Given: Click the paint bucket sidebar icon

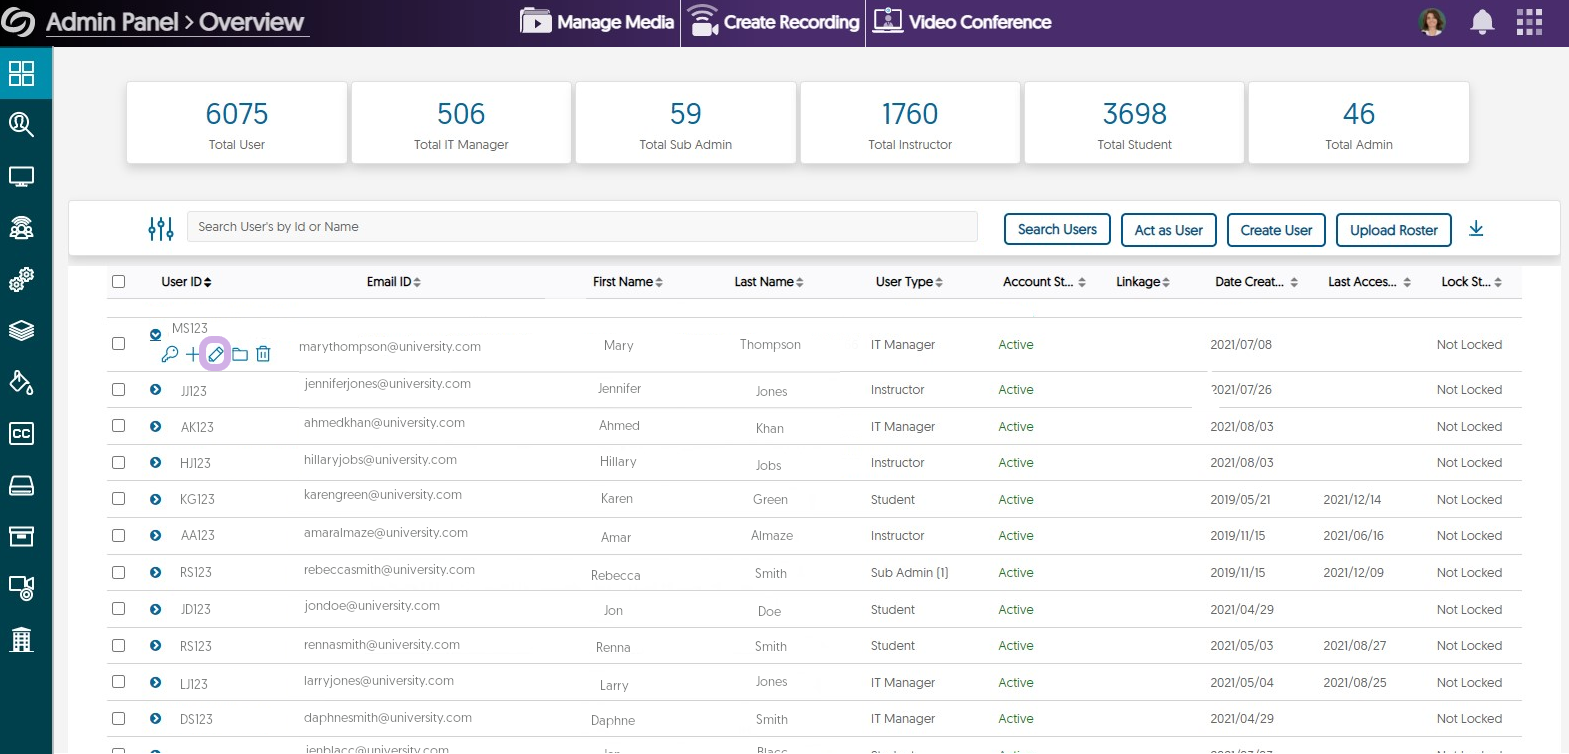Looking at the screenshot, I should pyautogui.click(x=21, y=382).
